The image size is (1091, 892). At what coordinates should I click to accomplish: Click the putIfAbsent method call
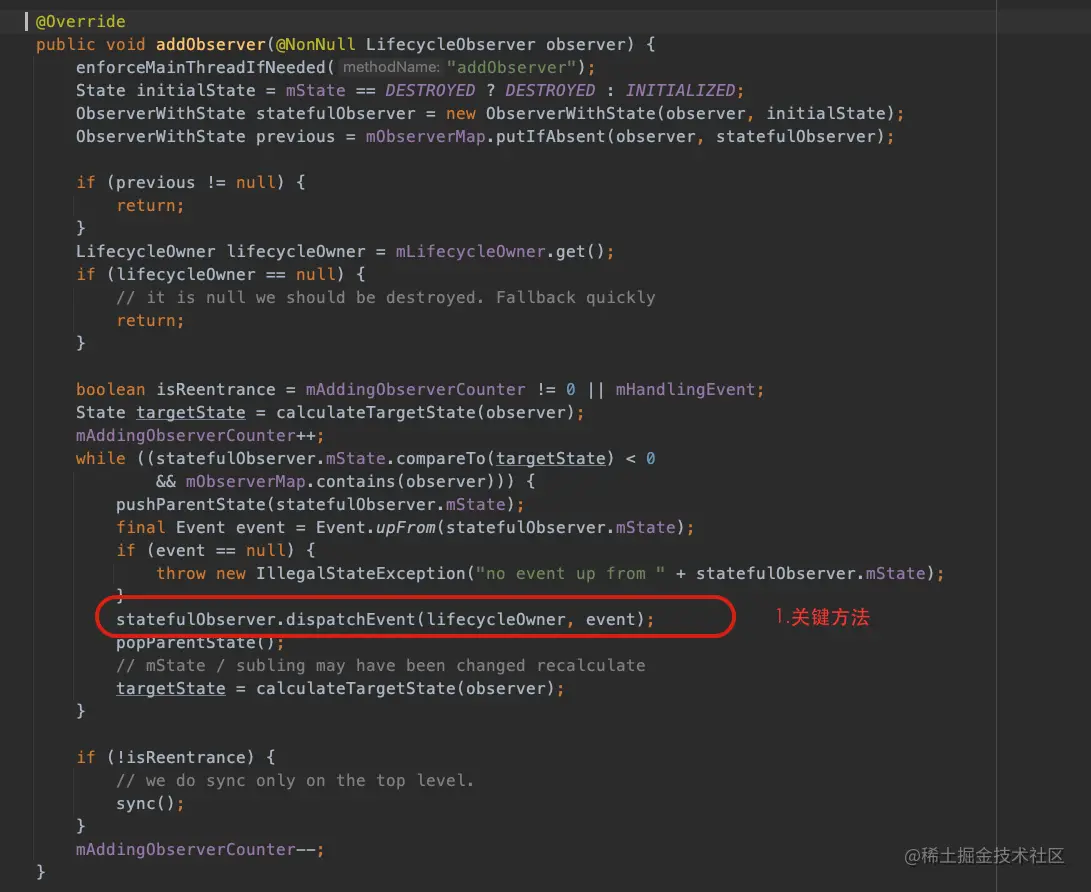click(x=550, y=136)
